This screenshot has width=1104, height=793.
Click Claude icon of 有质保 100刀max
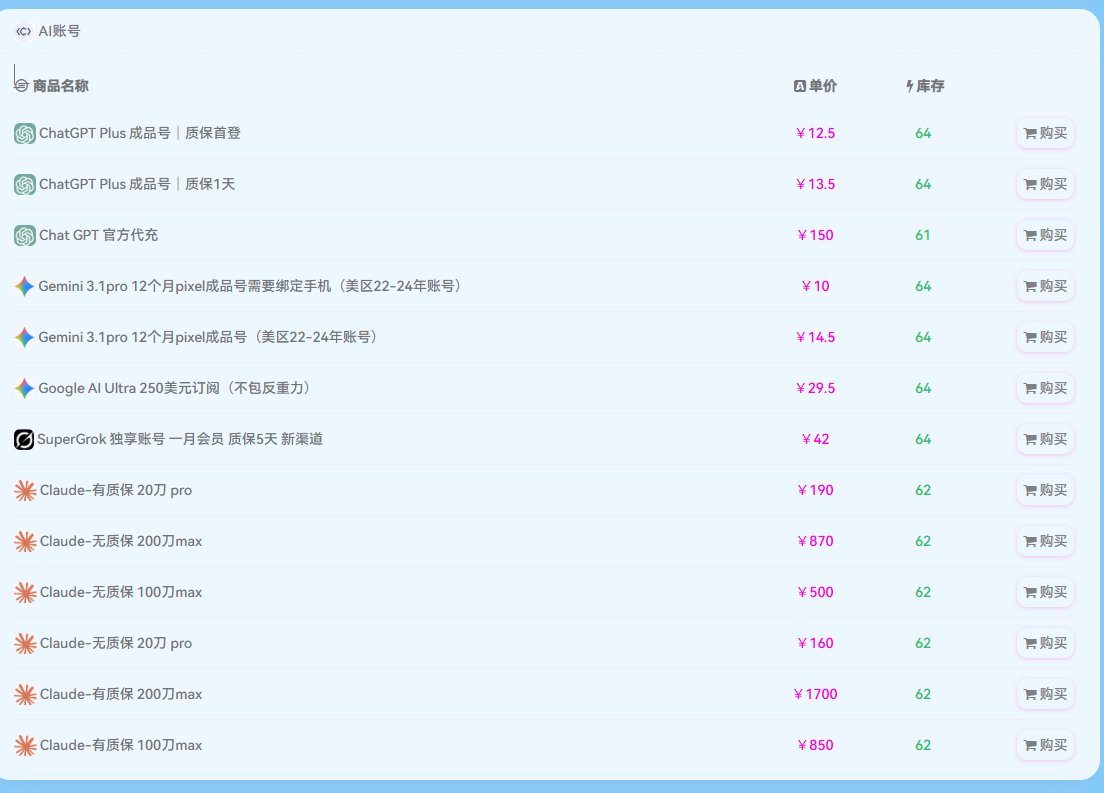tap(25, 745)
